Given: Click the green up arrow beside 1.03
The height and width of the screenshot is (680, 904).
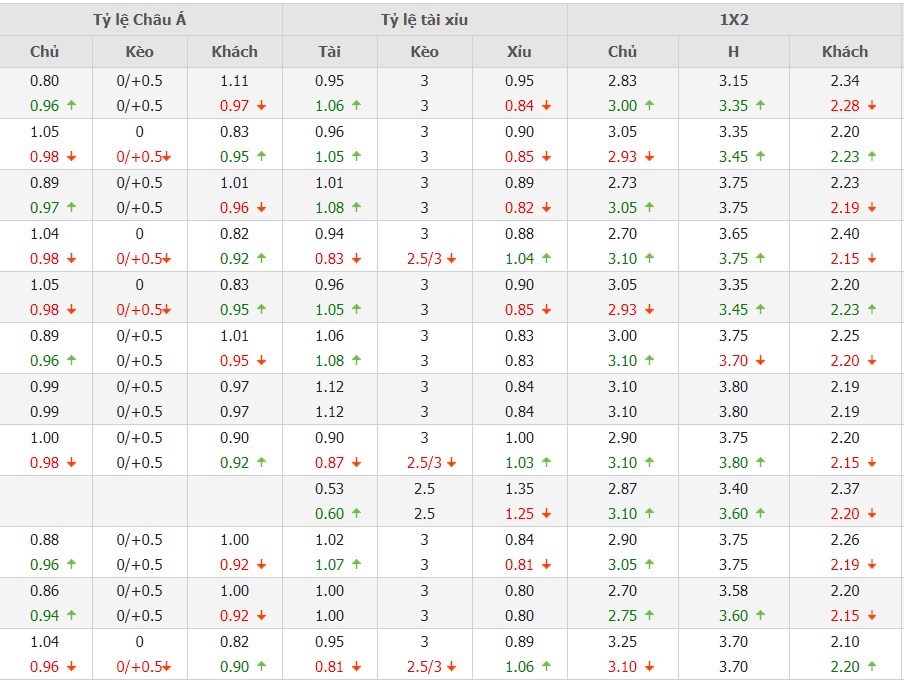Looking at the screenshot, I should pos(547,463).
